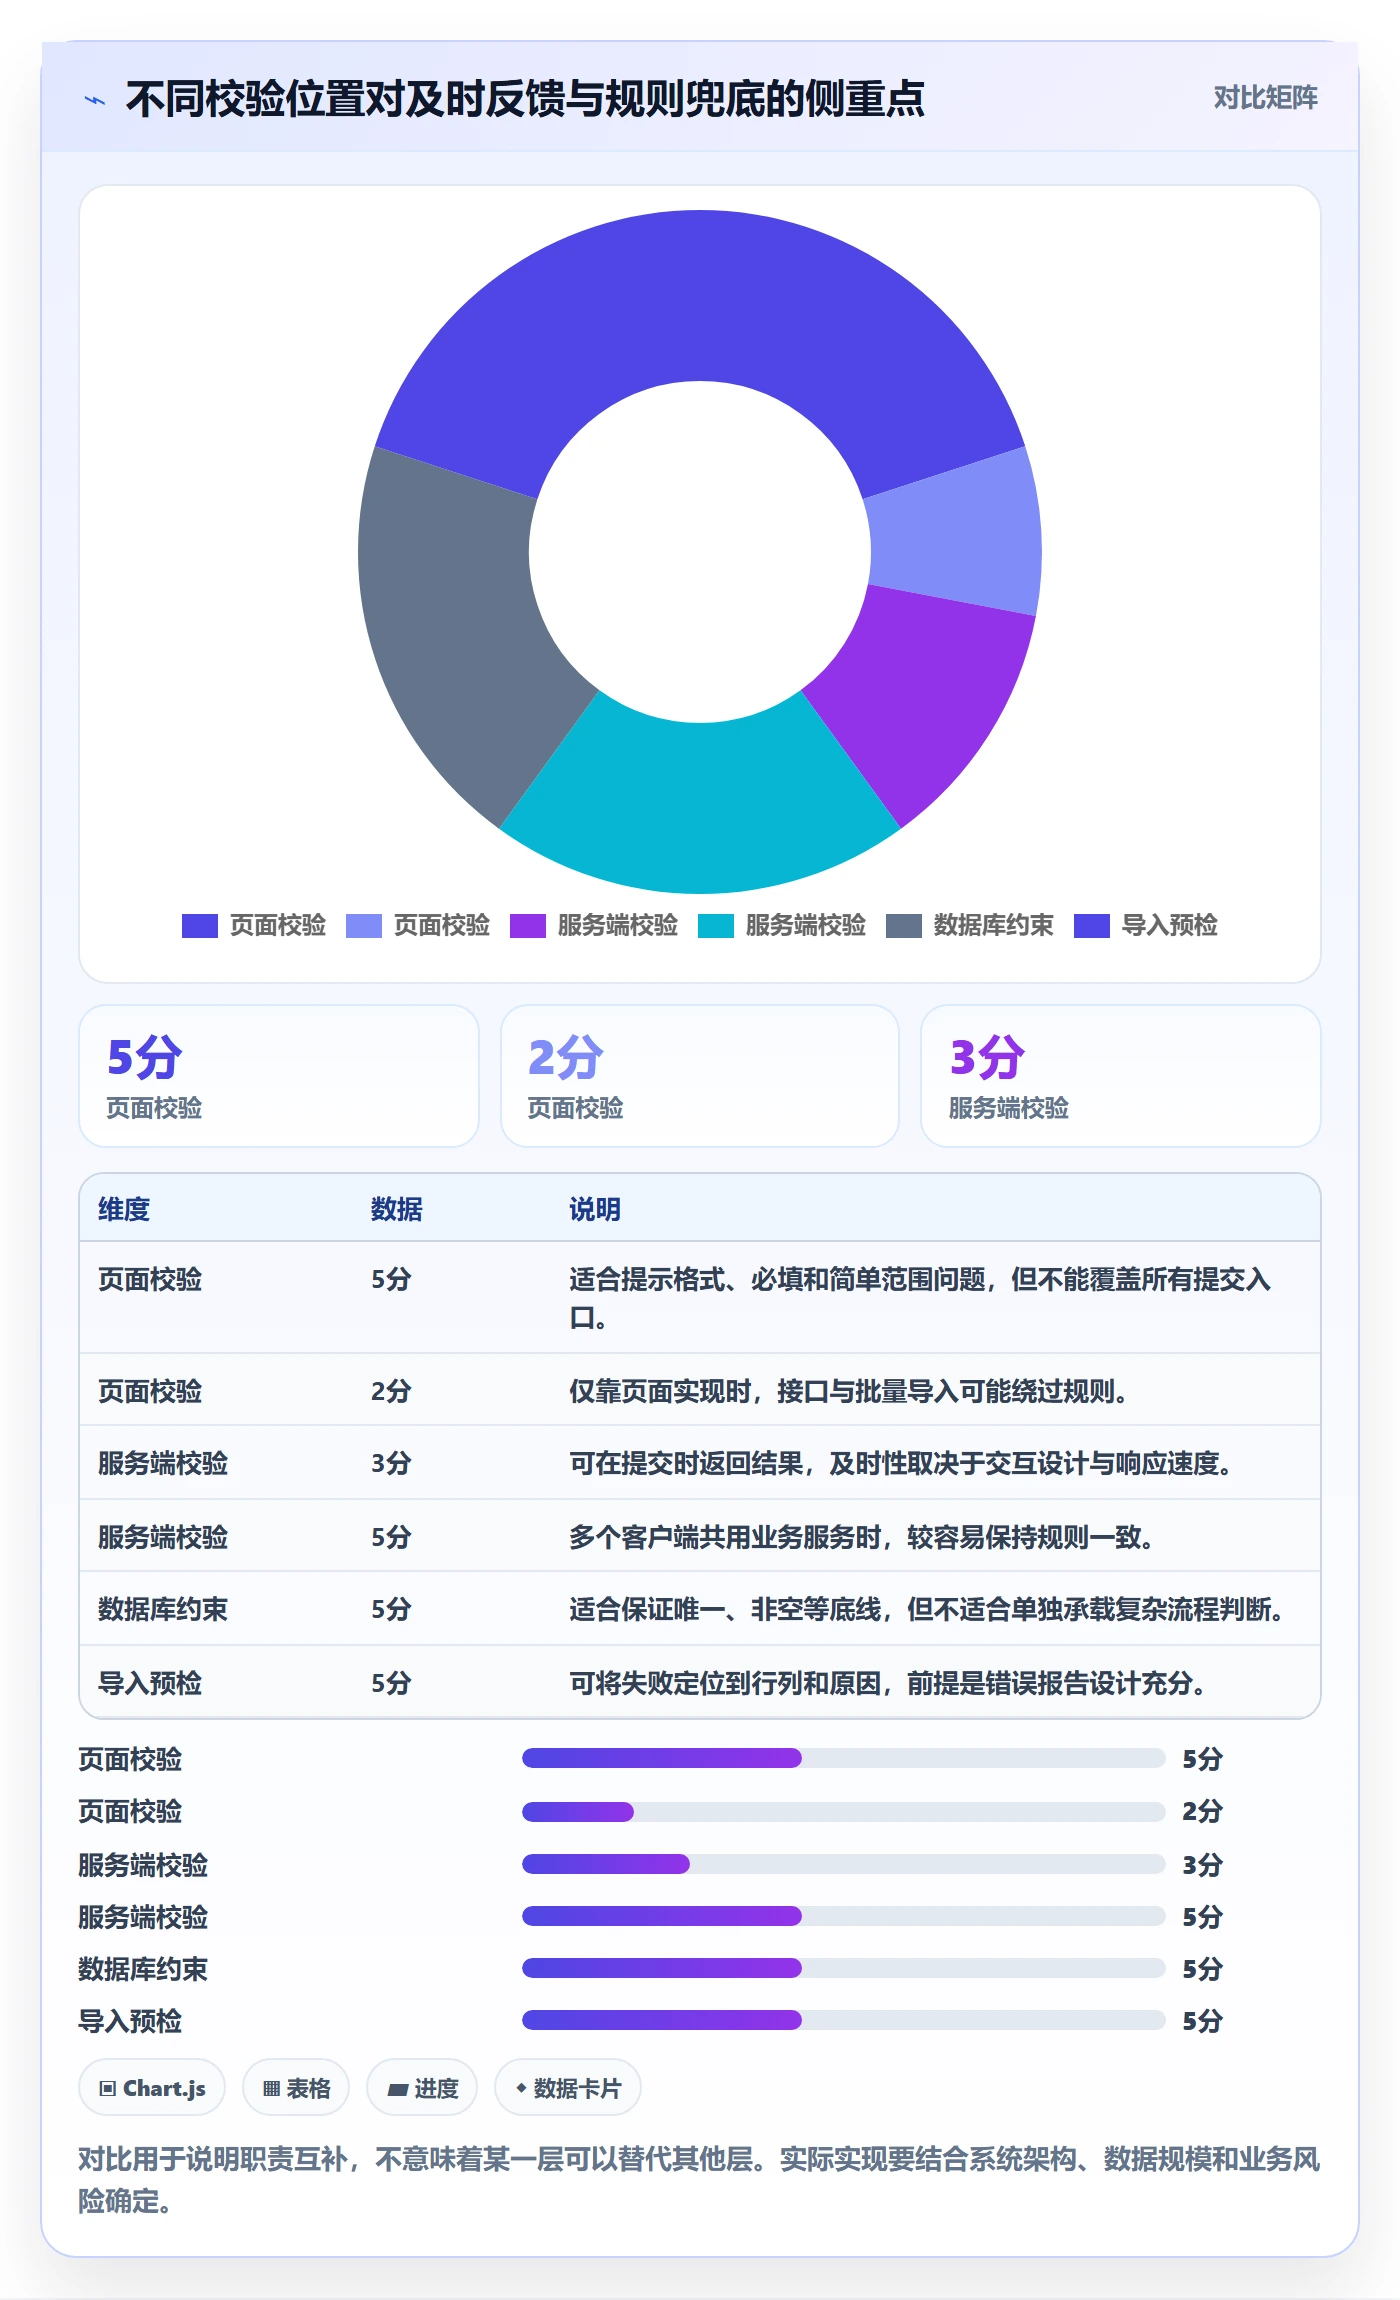Click the 3分 value beside the progress bar
The height and width of the screenshot is (2300, 1400).
click(x=1202, y=1865)
